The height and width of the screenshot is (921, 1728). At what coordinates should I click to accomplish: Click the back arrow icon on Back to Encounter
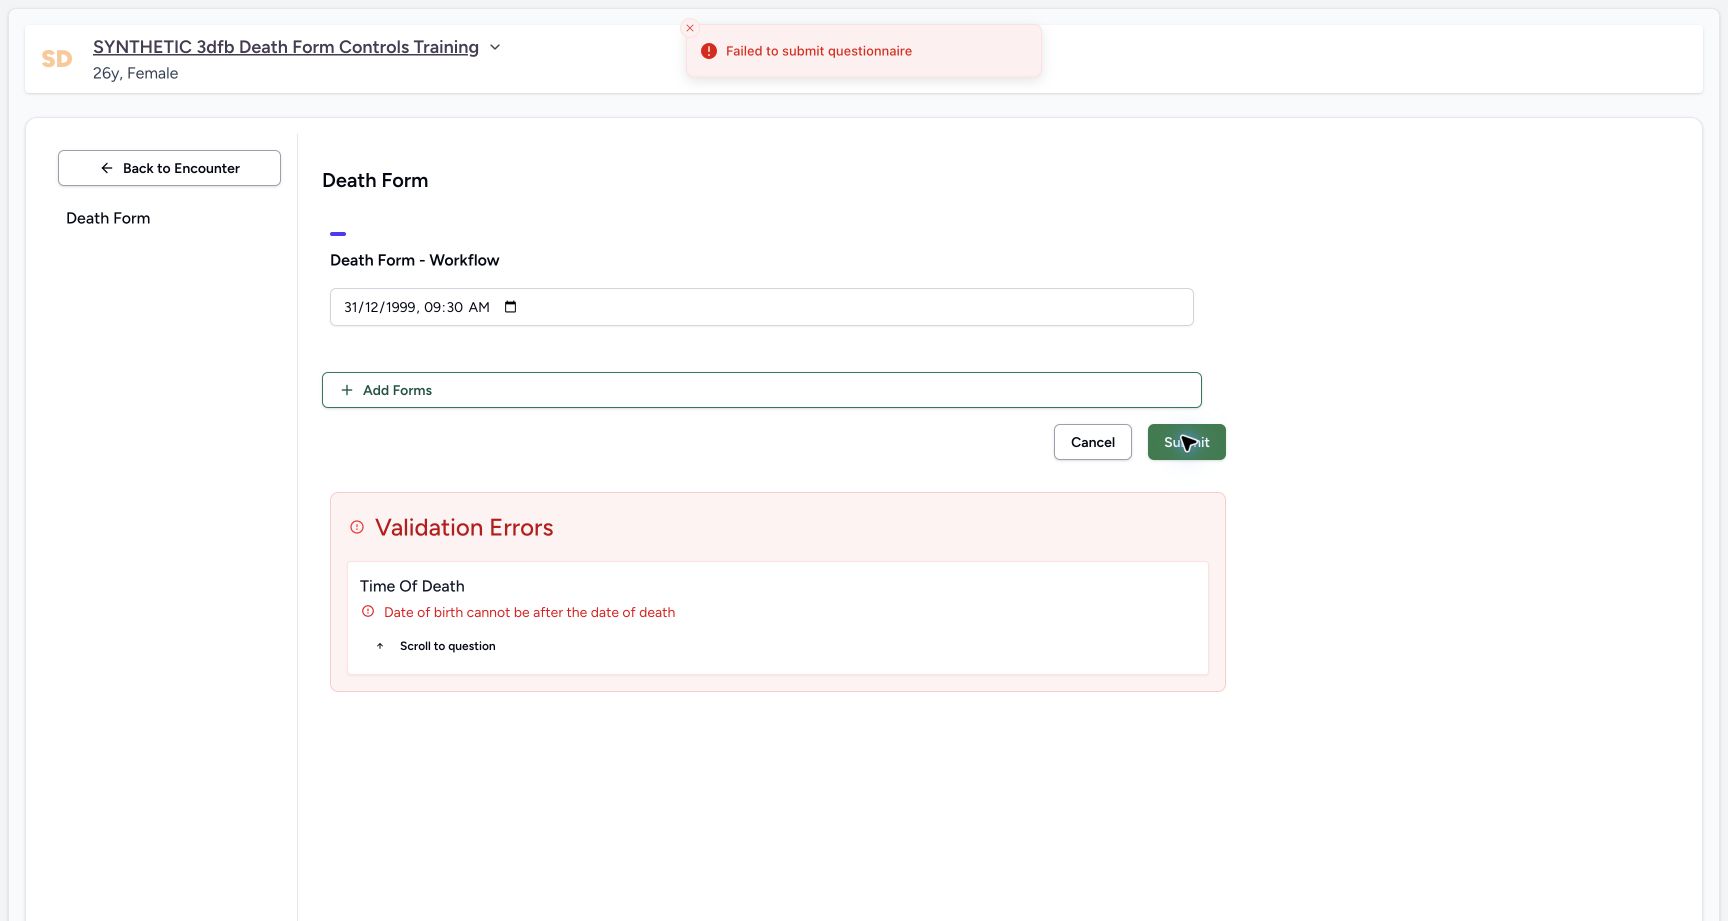[107, 168]
